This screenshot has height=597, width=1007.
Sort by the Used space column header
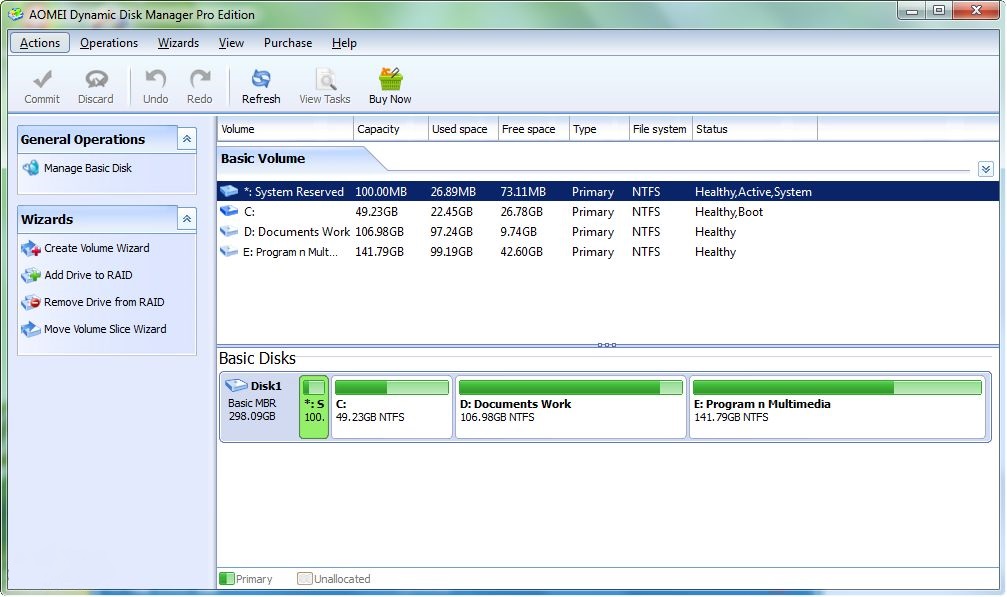coord(463,129)
